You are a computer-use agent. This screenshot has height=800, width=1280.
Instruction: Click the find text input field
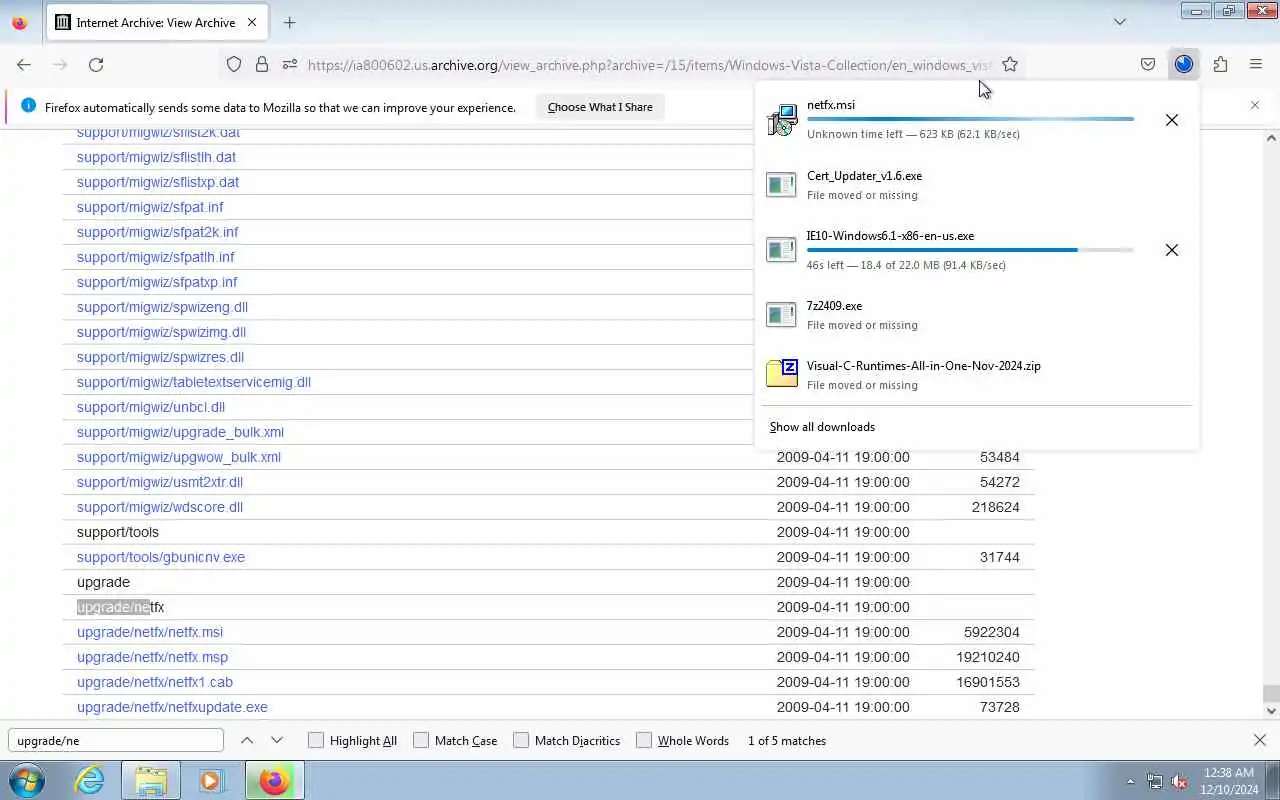(x=116, y=740)
